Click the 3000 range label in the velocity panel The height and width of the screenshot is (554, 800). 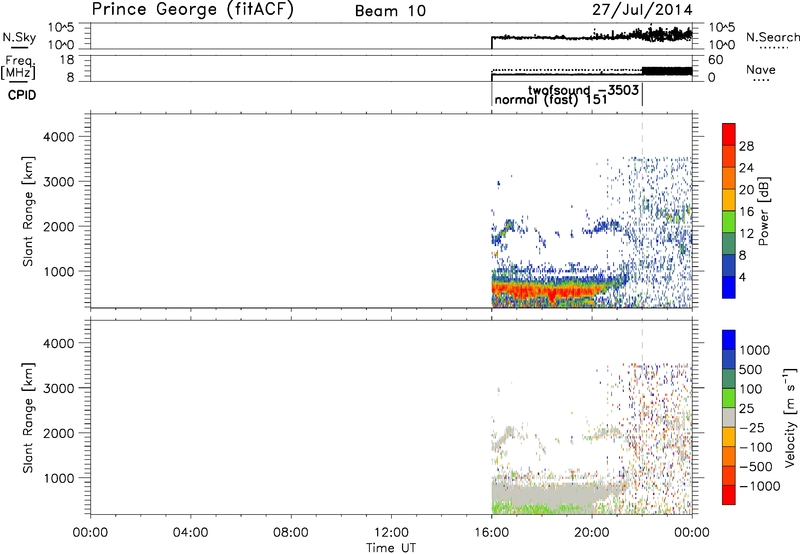(x=59, y=388)
